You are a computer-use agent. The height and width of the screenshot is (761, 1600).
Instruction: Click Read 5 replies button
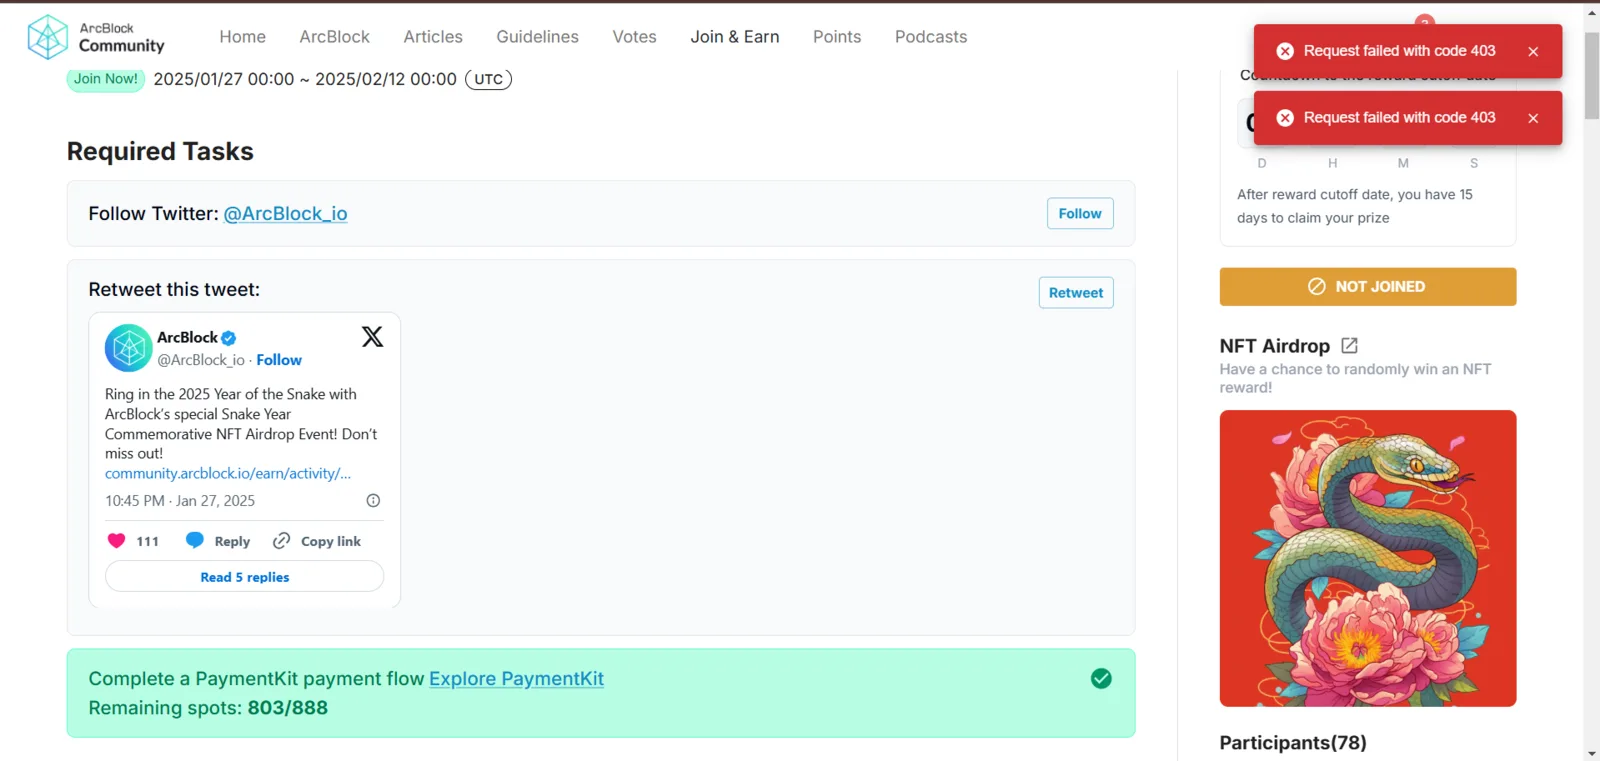(245, 577)
